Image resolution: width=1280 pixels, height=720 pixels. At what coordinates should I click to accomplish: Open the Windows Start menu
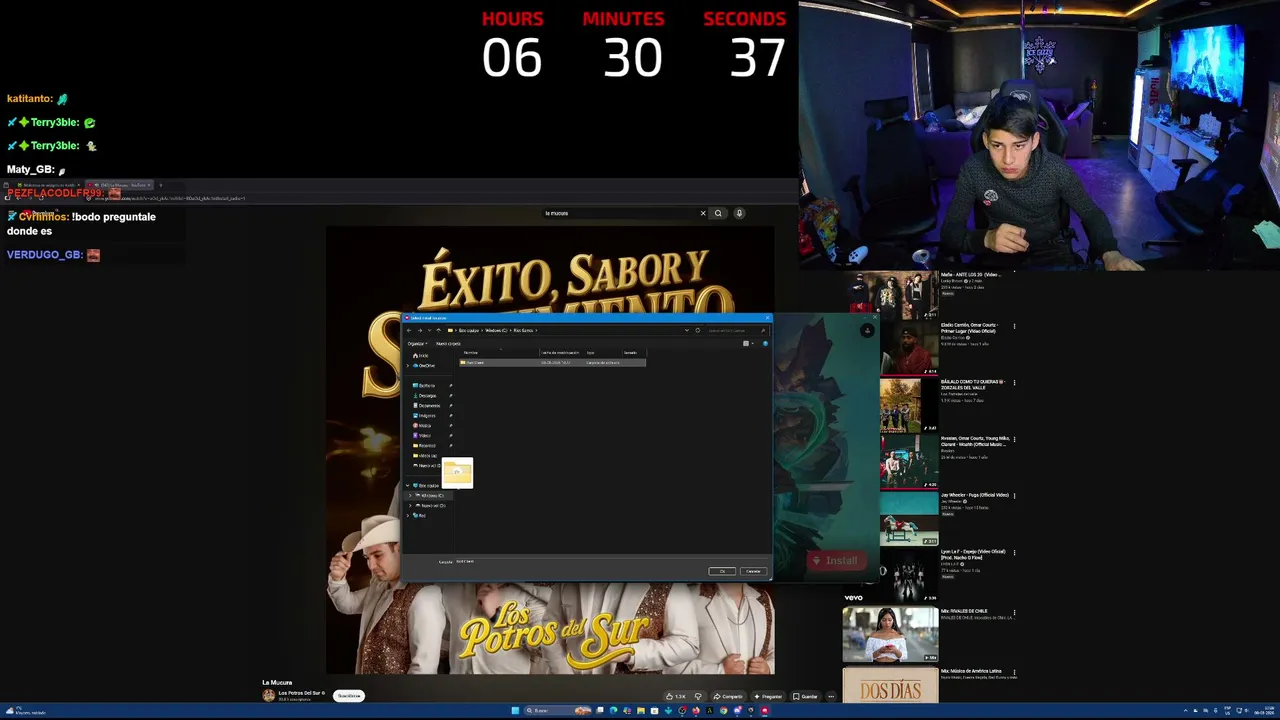(x=515, y=711)
